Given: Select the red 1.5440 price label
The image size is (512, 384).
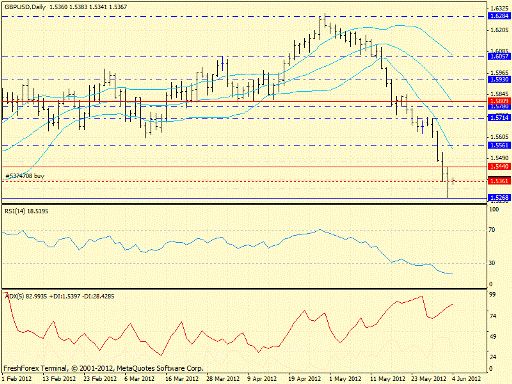Looking at the screenshot, I should [499, 166].
